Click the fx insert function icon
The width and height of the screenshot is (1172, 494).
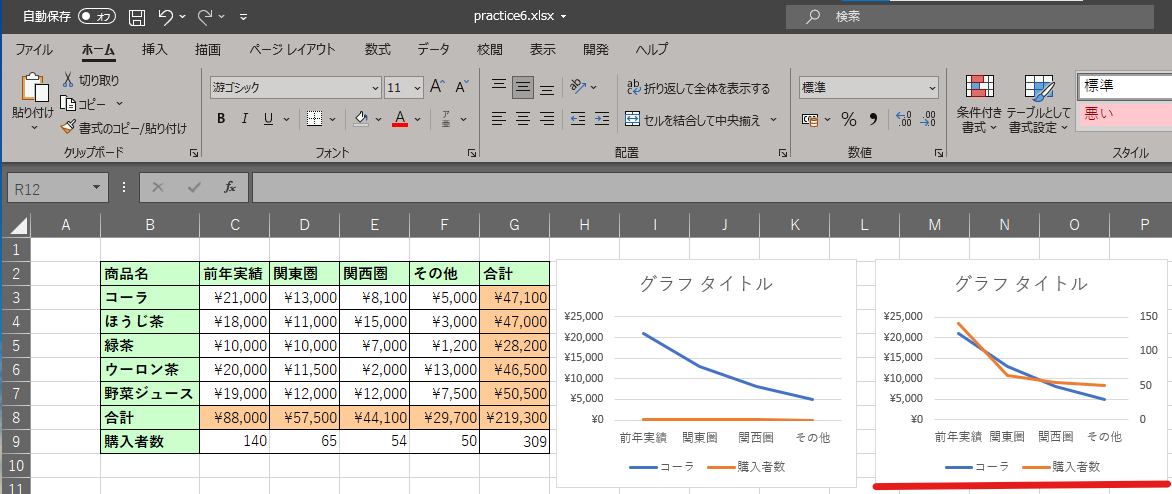coord(230,188)
